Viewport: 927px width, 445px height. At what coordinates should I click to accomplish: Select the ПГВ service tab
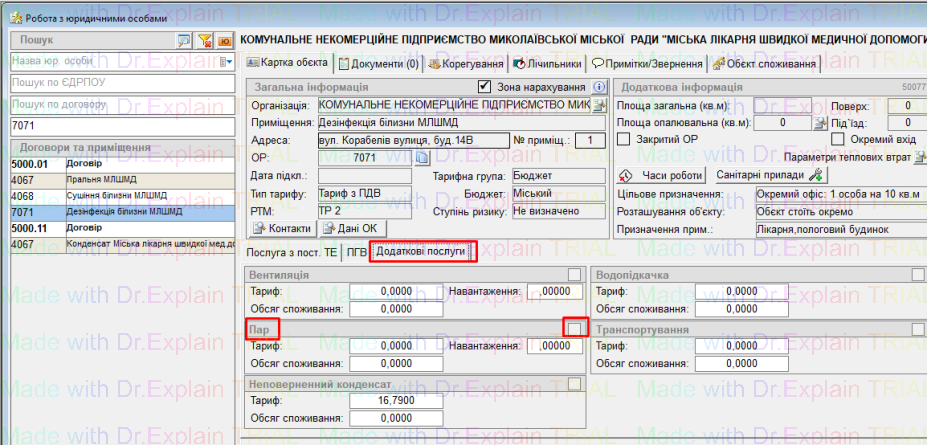[x=356, y=252]
